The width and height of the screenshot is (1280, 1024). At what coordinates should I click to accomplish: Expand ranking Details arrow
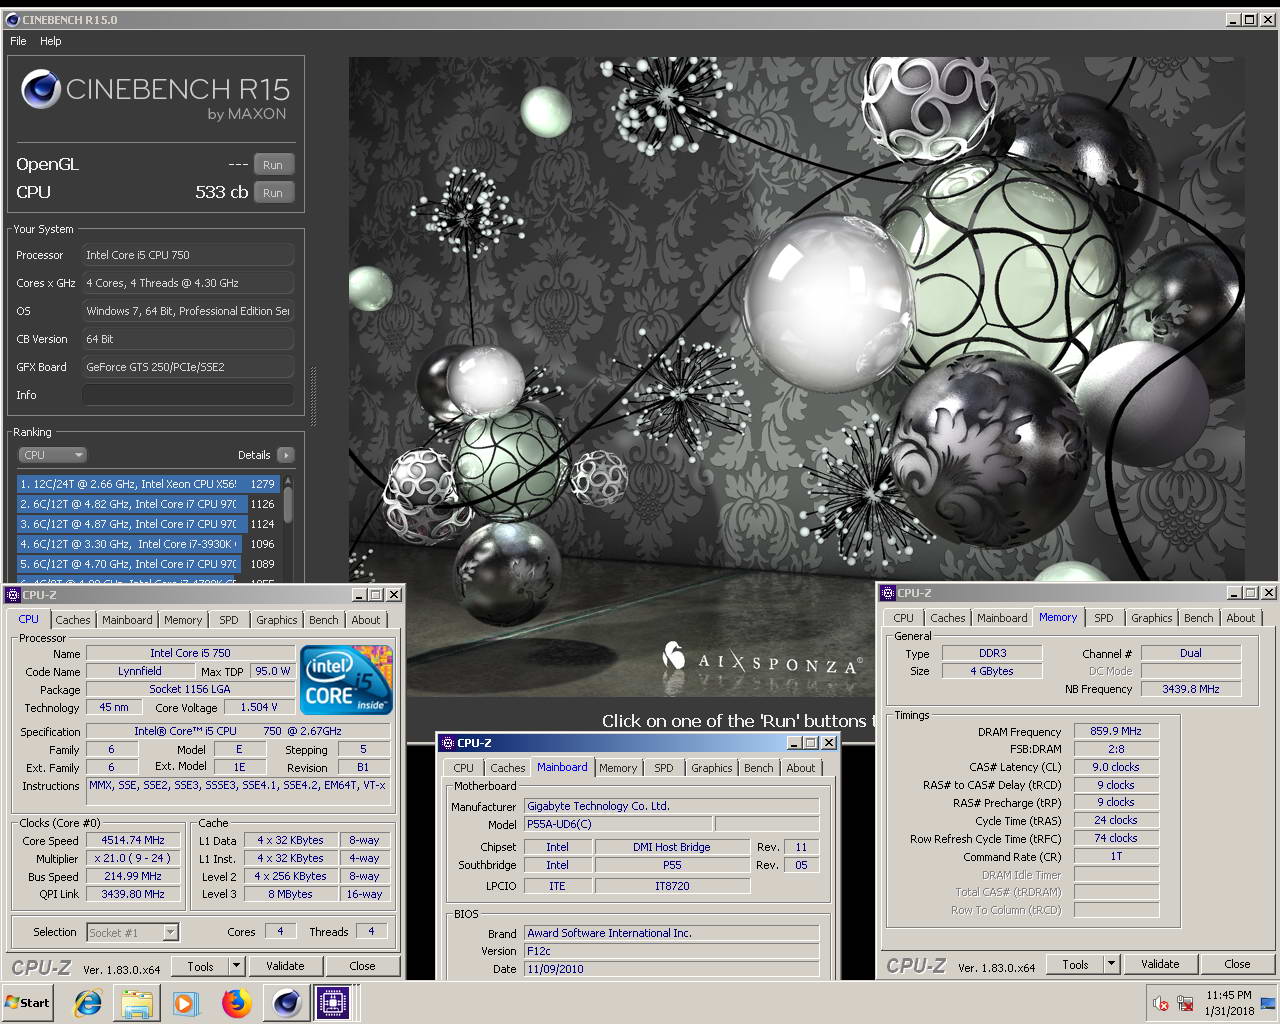click(285, 455)
